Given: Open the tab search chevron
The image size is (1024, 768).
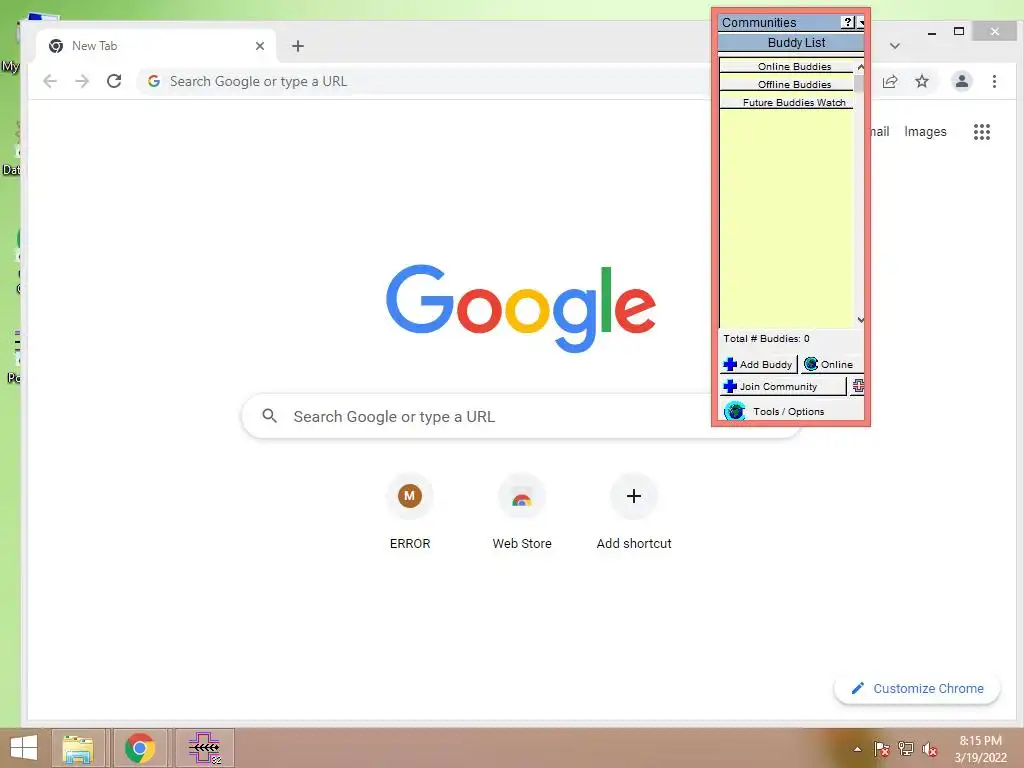Looking at the screenshot, I should (895, 46).
